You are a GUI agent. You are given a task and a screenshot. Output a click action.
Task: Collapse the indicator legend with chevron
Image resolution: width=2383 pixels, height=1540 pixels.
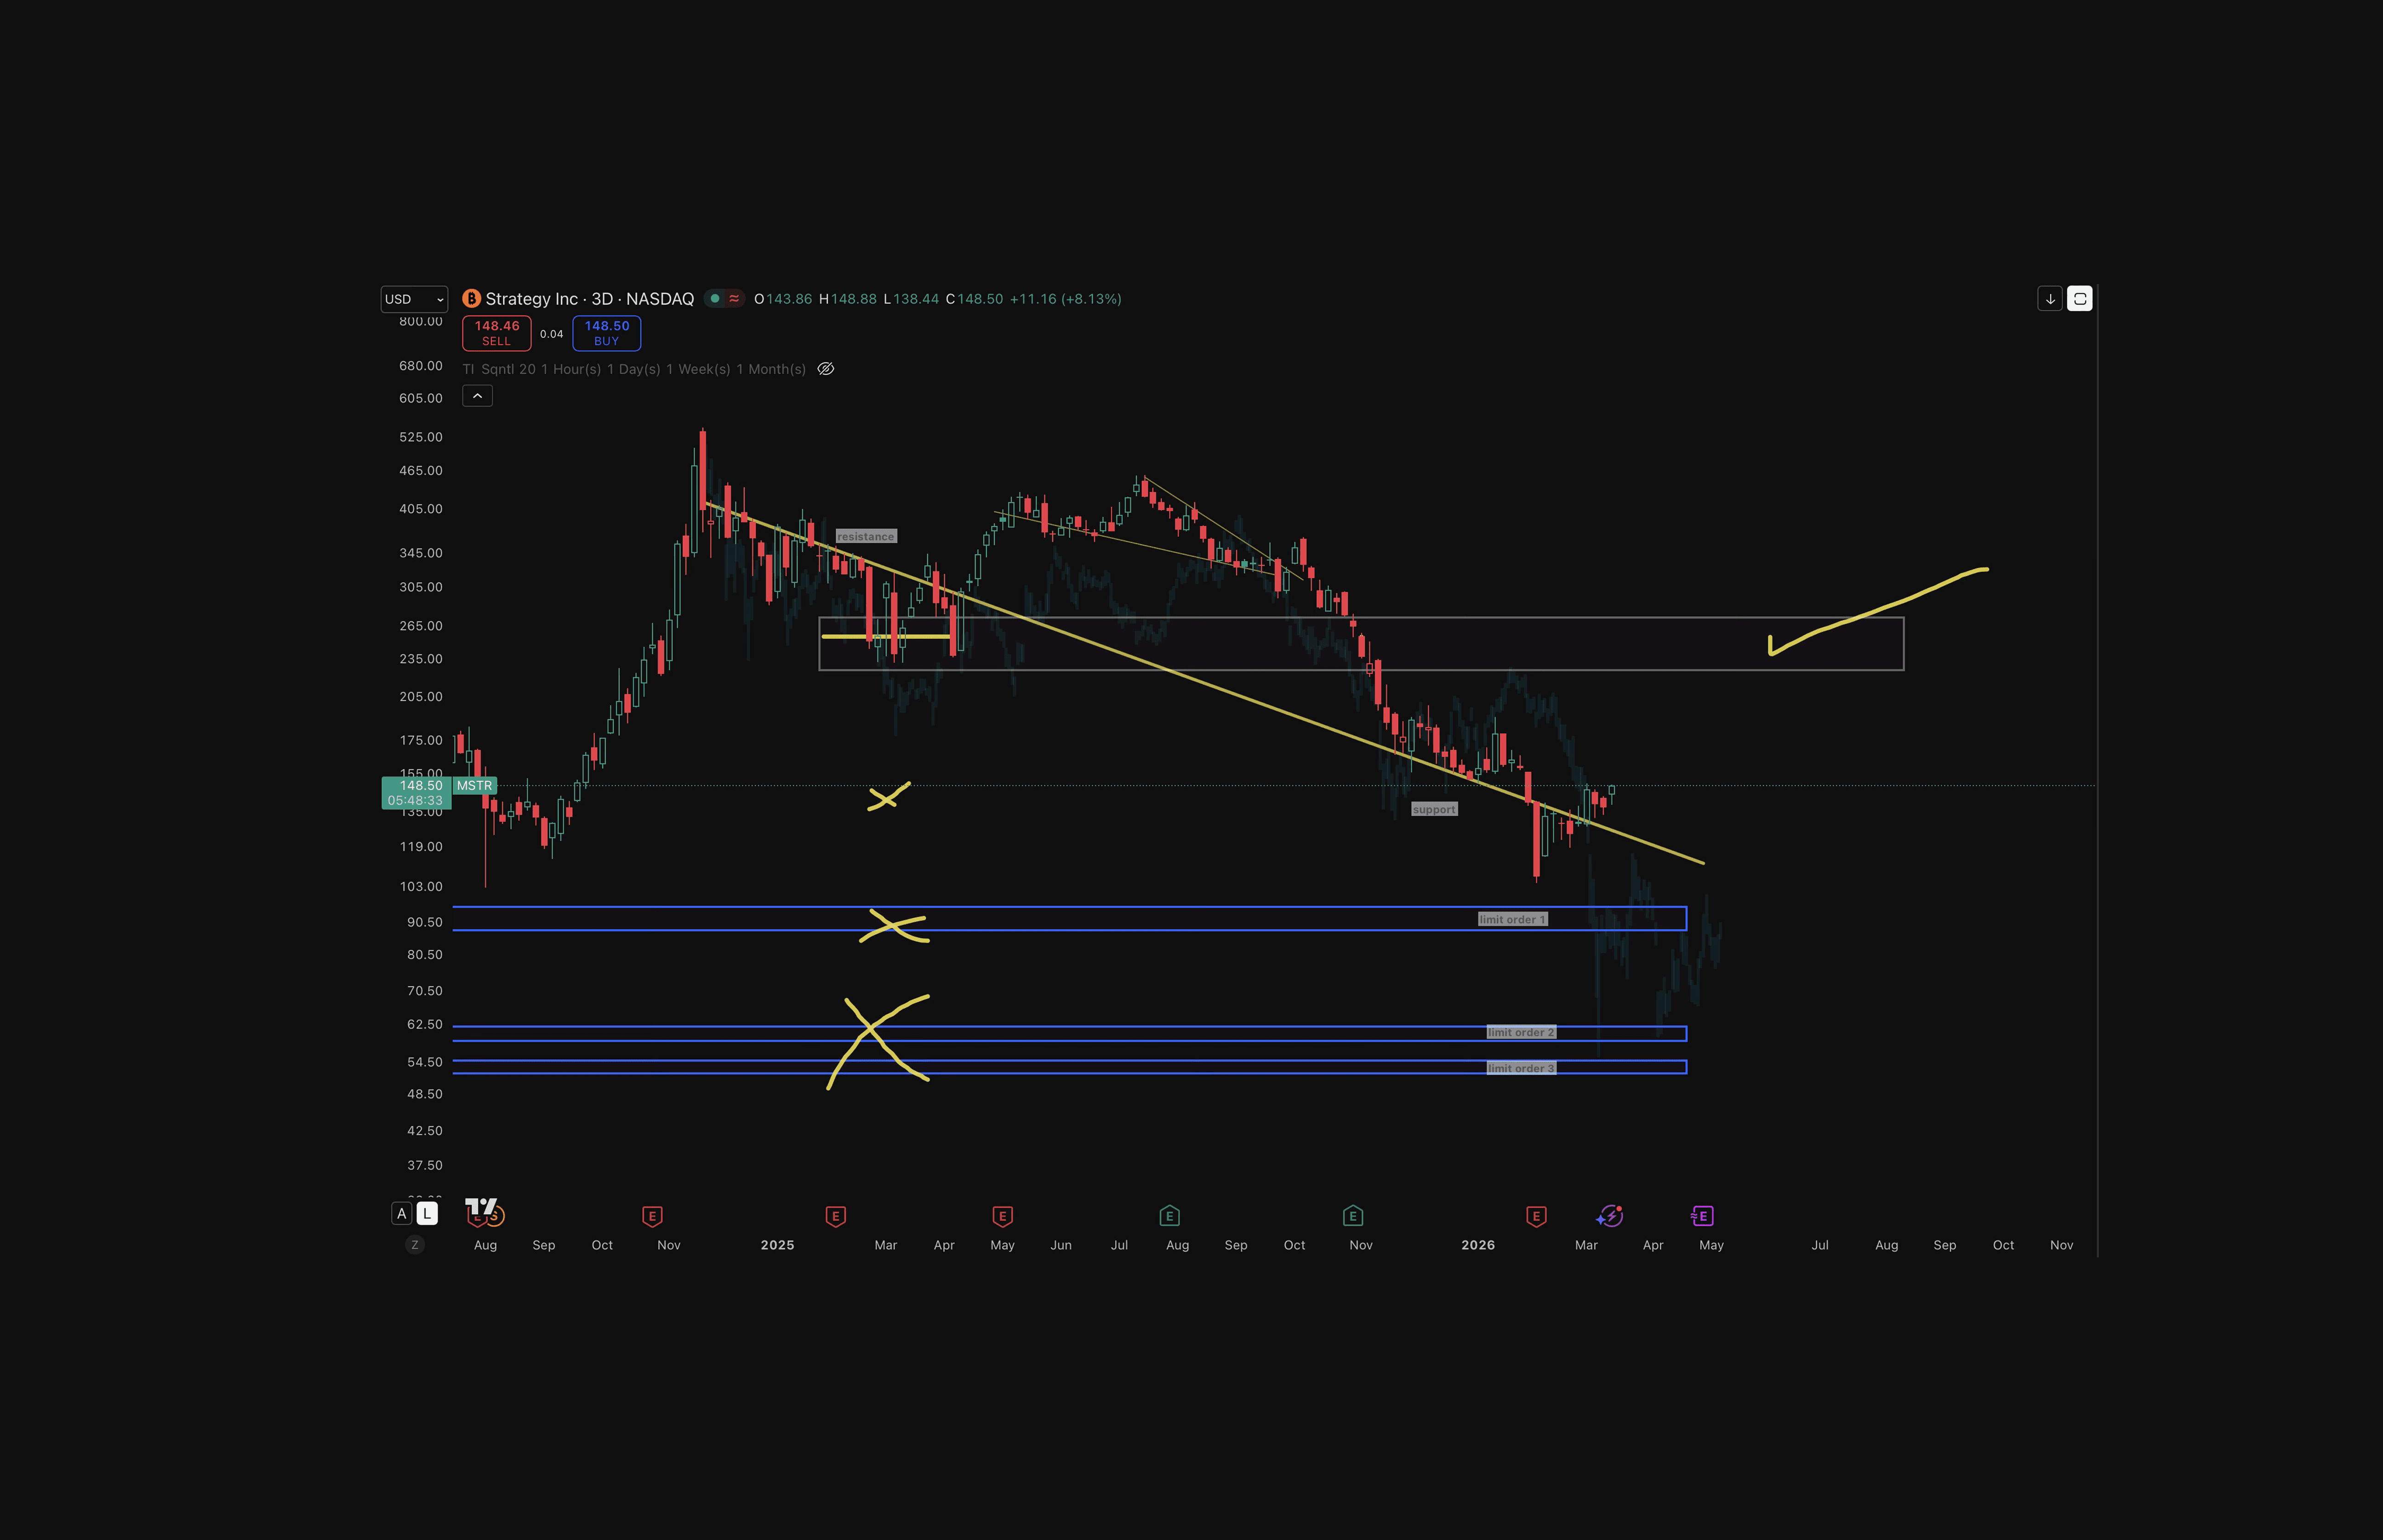point(477,396)
